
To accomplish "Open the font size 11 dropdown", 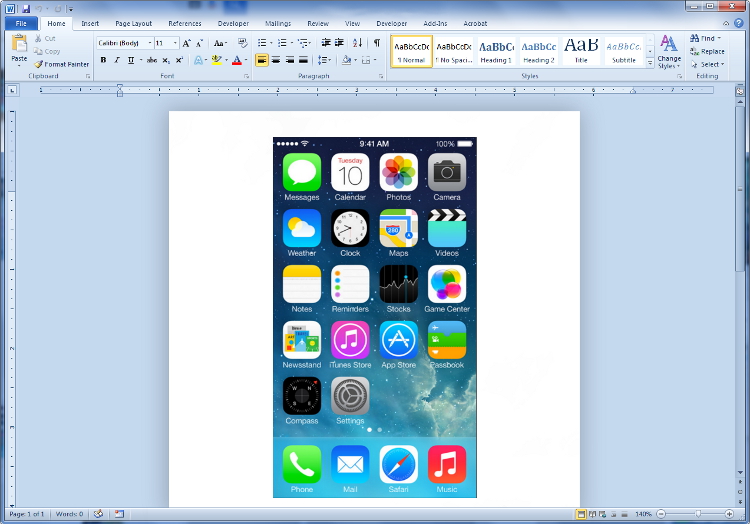I will click(x=175, y=43).
